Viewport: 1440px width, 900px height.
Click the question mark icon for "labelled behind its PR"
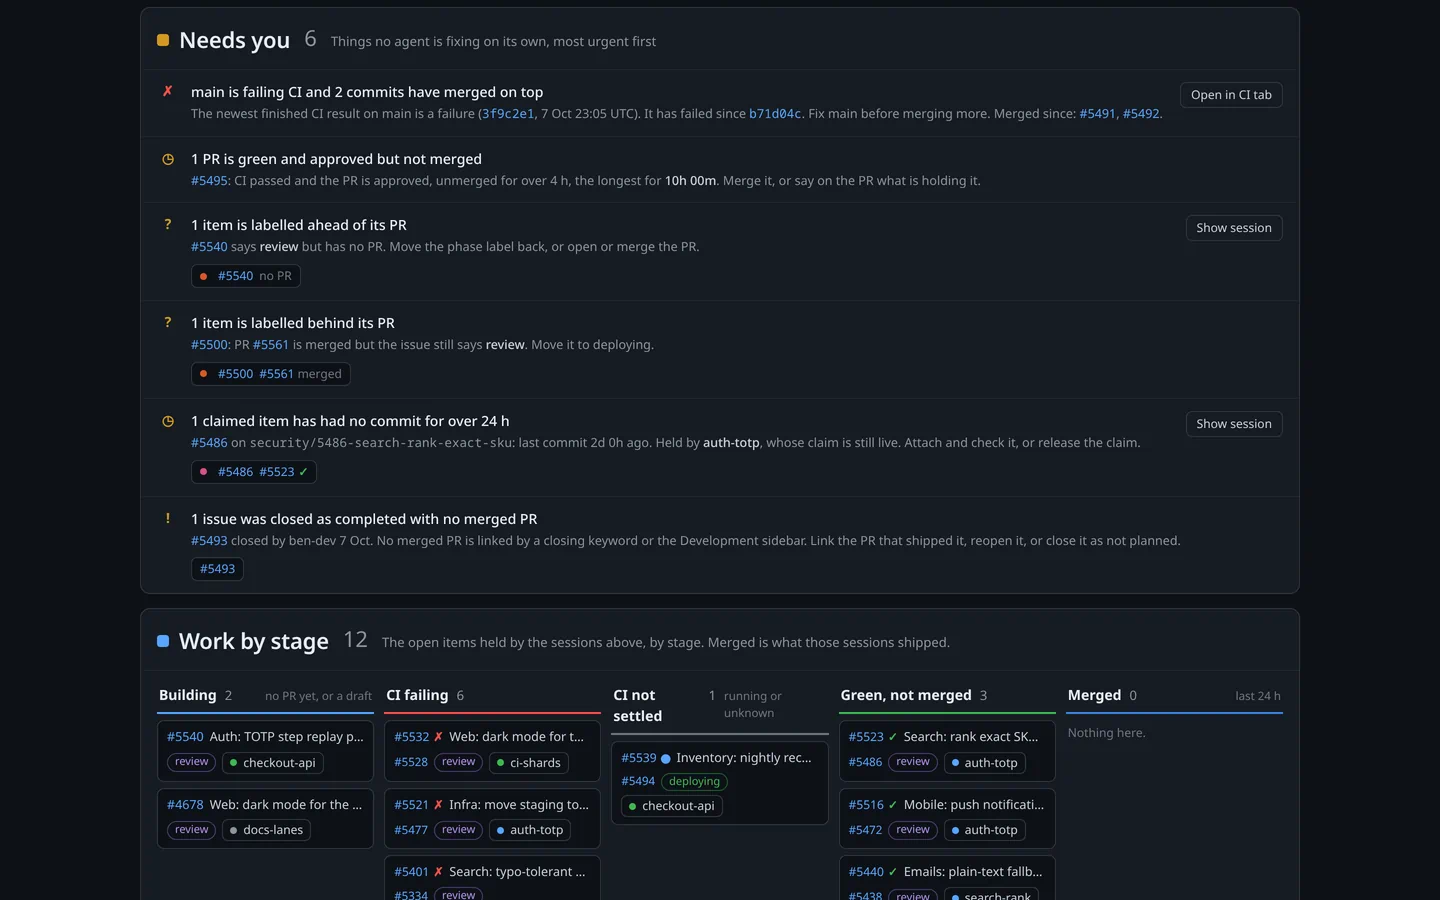click(168, 323)
